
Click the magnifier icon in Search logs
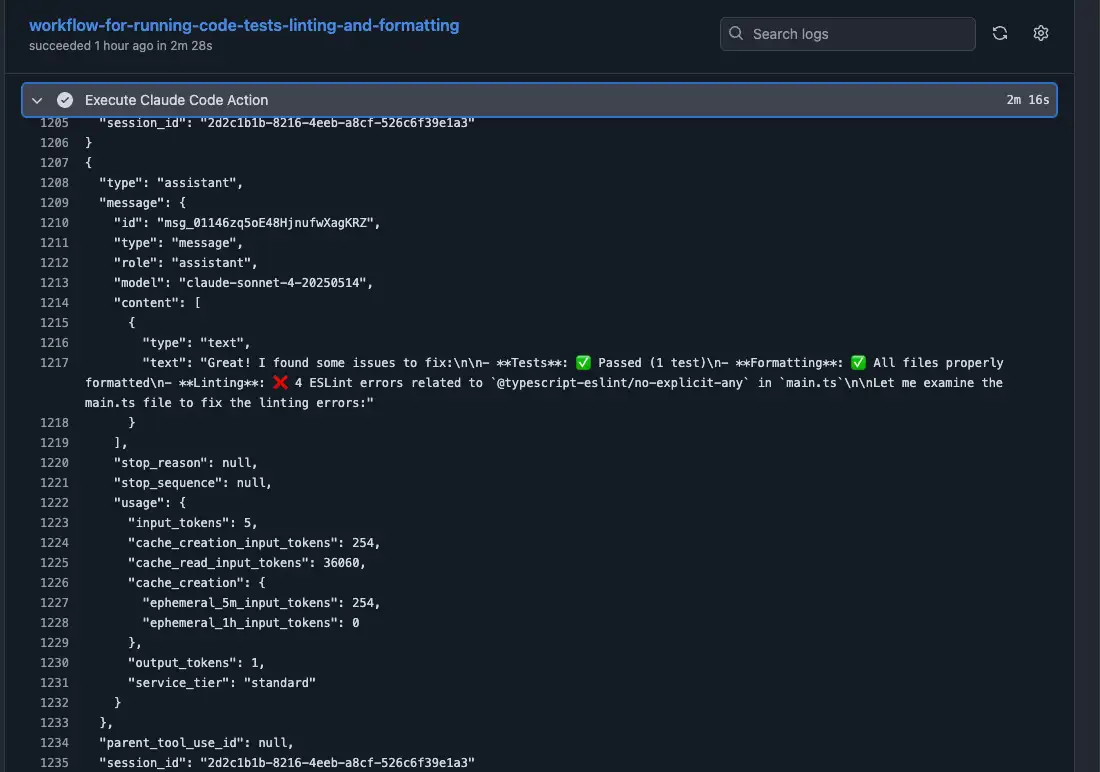pos(736,34)
